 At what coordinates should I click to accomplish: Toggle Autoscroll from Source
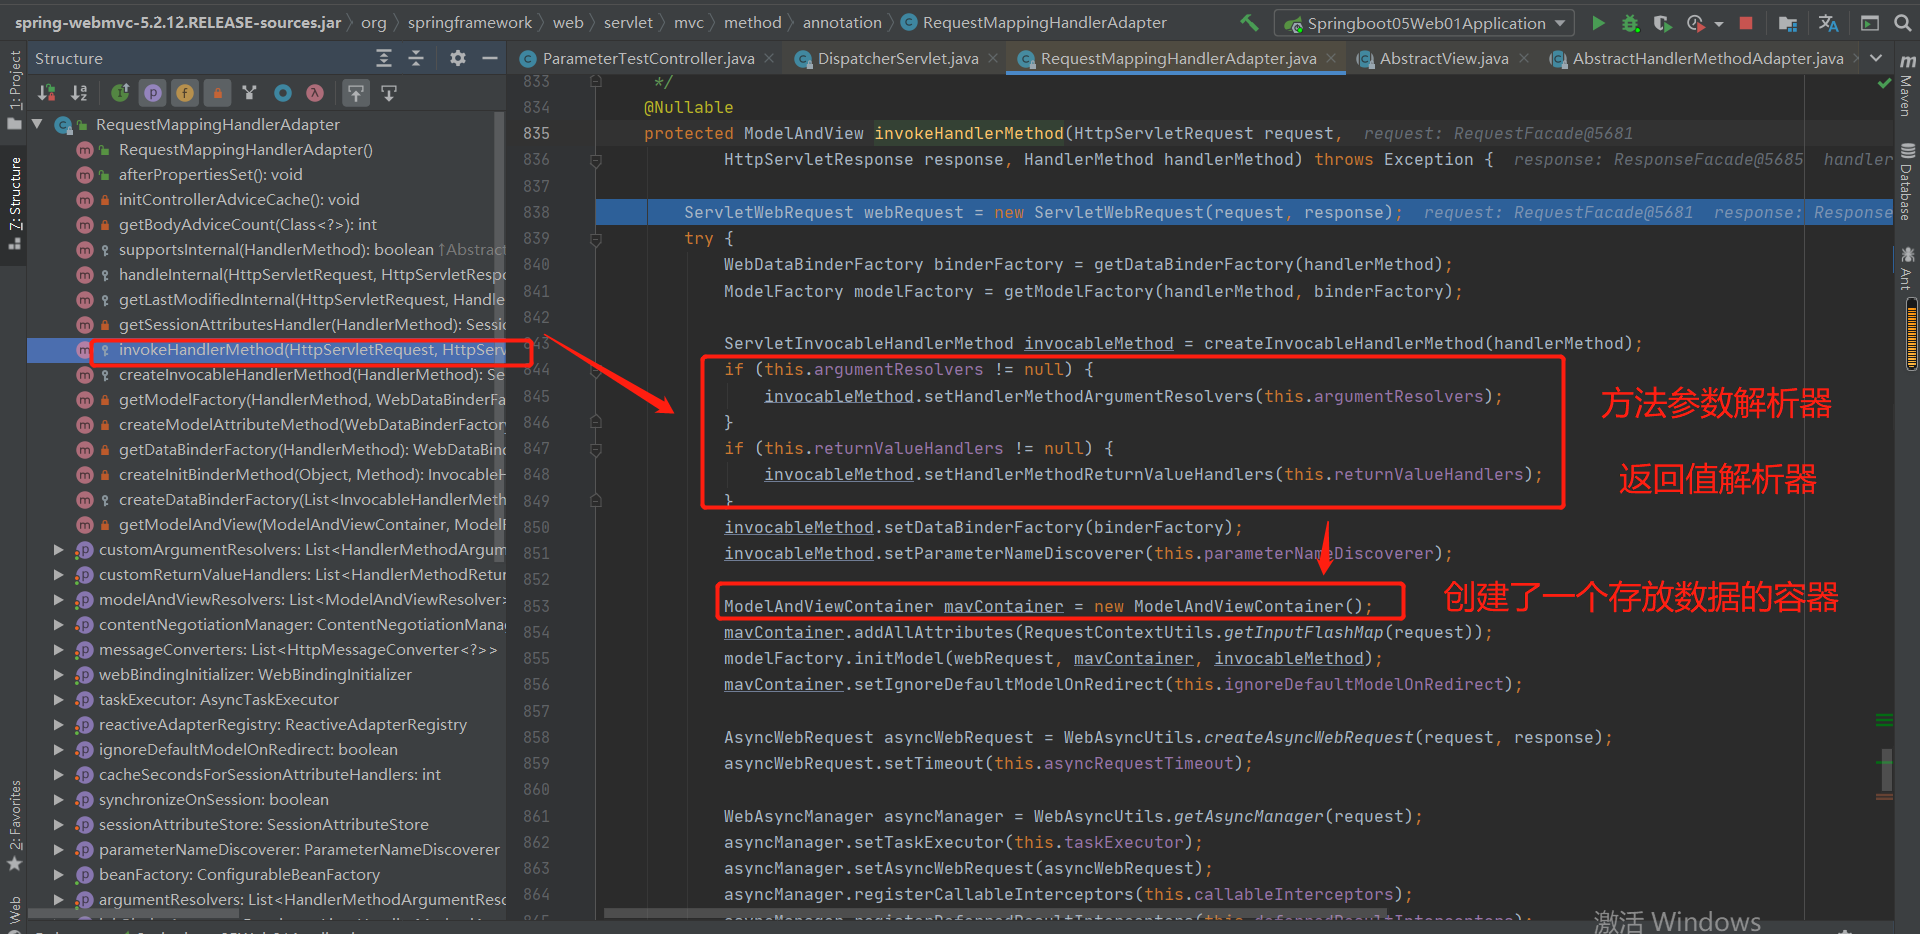(x=389, y=93)
